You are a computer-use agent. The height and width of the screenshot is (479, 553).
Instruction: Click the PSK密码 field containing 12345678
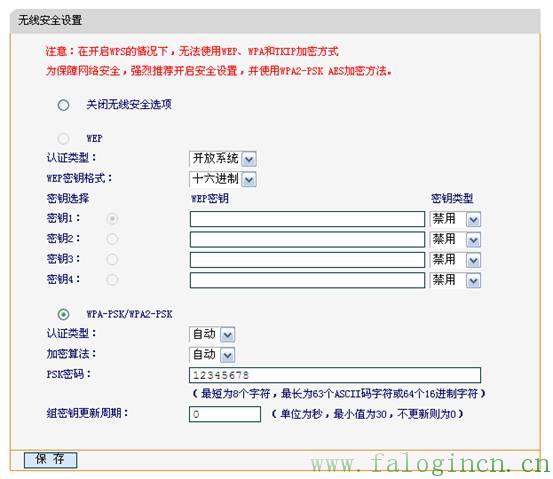(335, 375)
